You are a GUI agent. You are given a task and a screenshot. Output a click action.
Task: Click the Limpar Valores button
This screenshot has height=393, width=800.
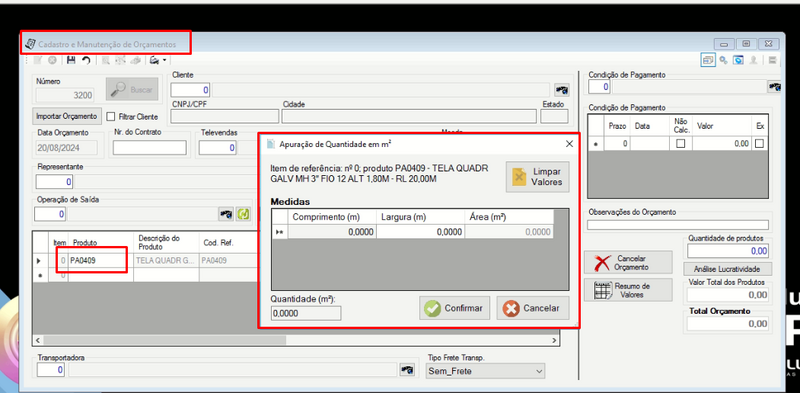[537, 177]
